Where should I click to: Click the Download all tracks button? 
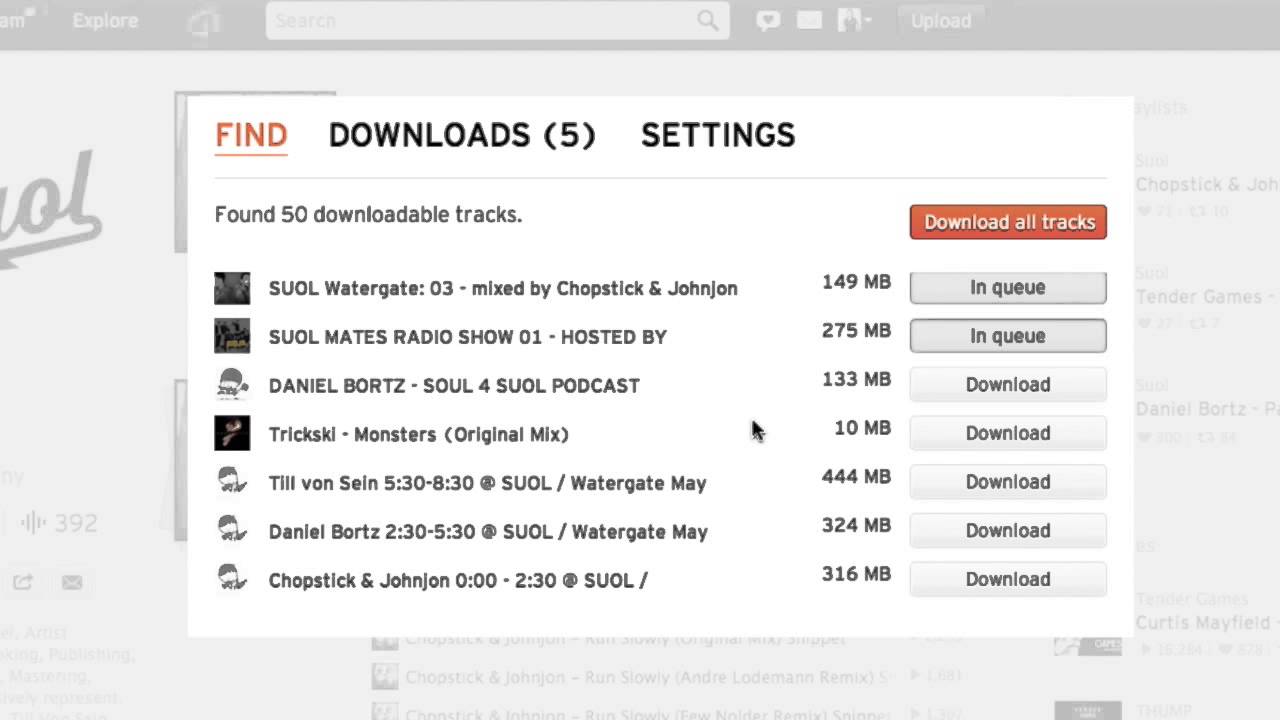point(1008,222)
